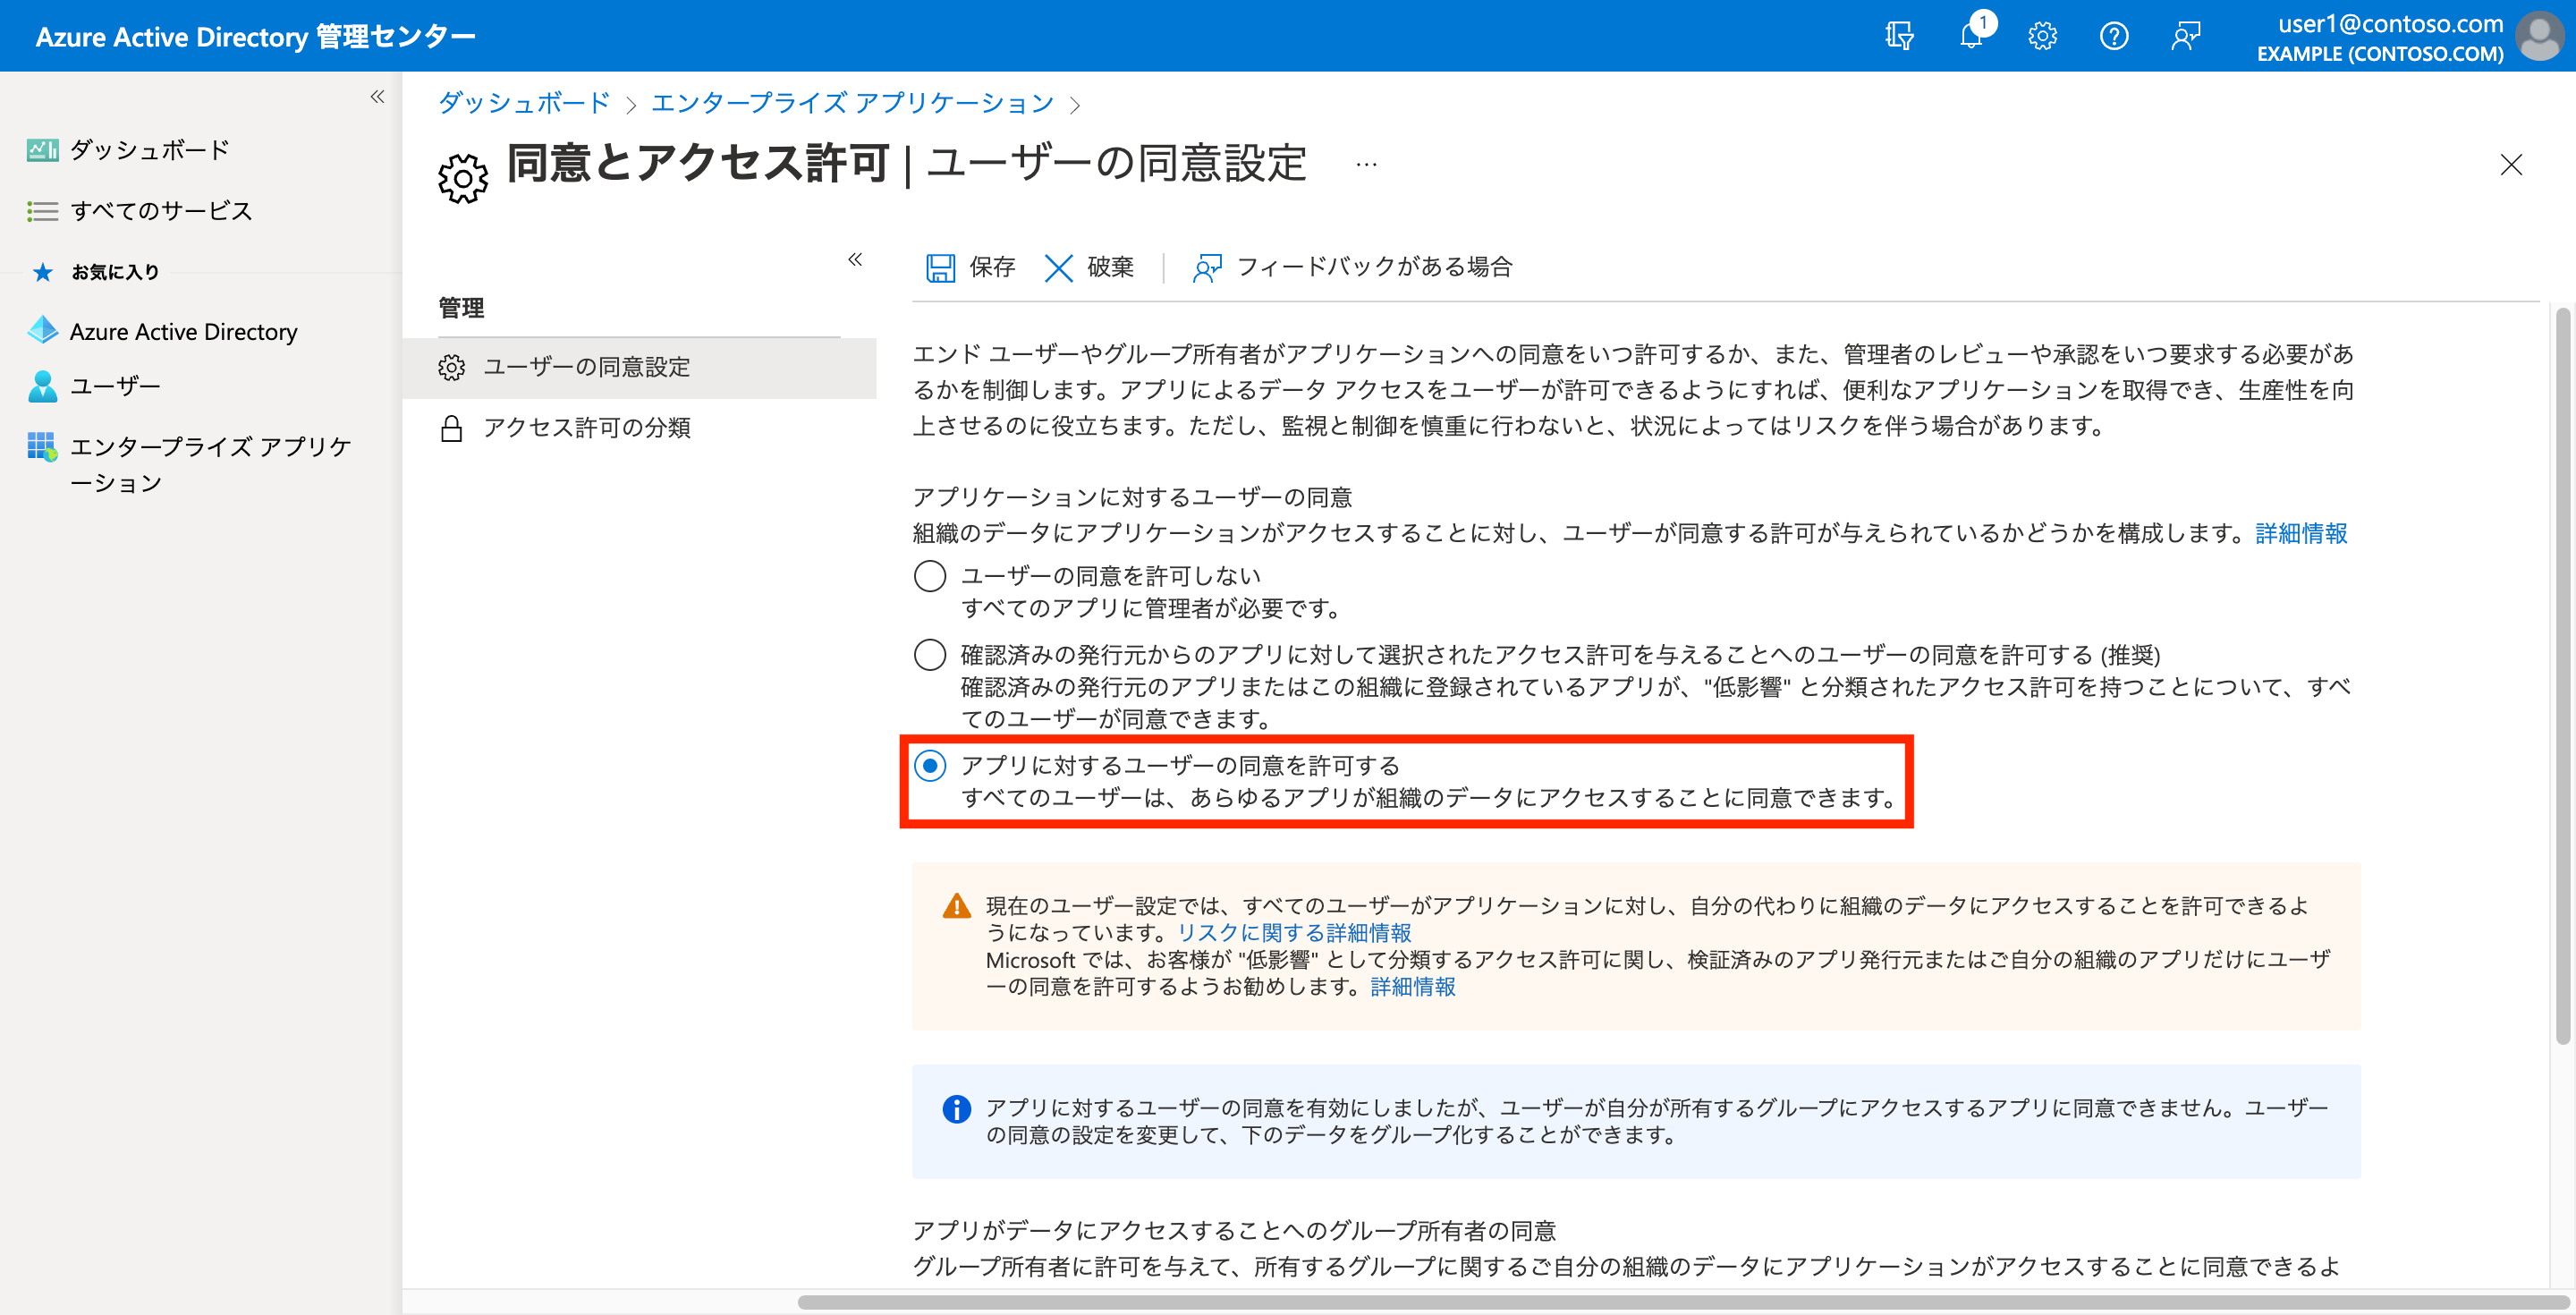Select アプリに対するユーザーの同意を許可する radio button
Viewport: 2576px width, 1315px height.
[x=930, y=766]
